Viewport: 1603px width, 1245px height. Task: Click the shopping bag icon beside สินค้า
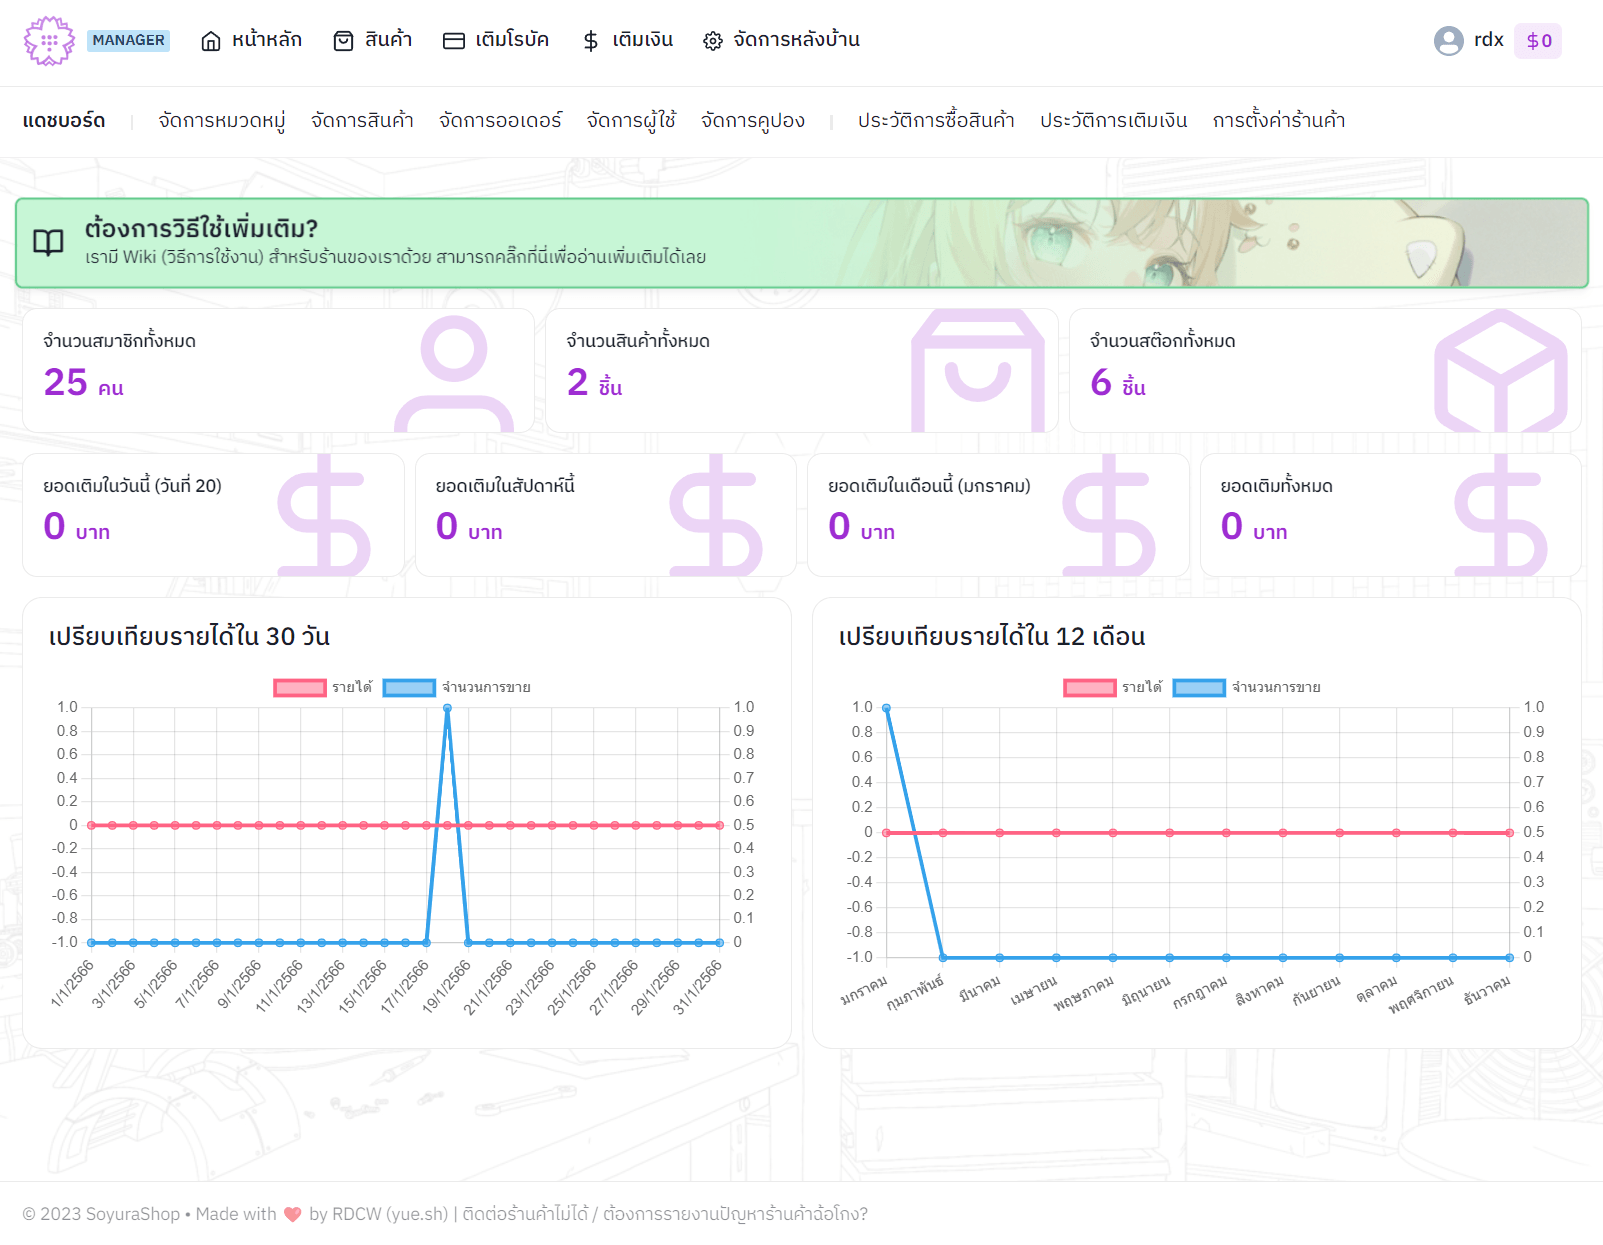[x=343, y=41]
